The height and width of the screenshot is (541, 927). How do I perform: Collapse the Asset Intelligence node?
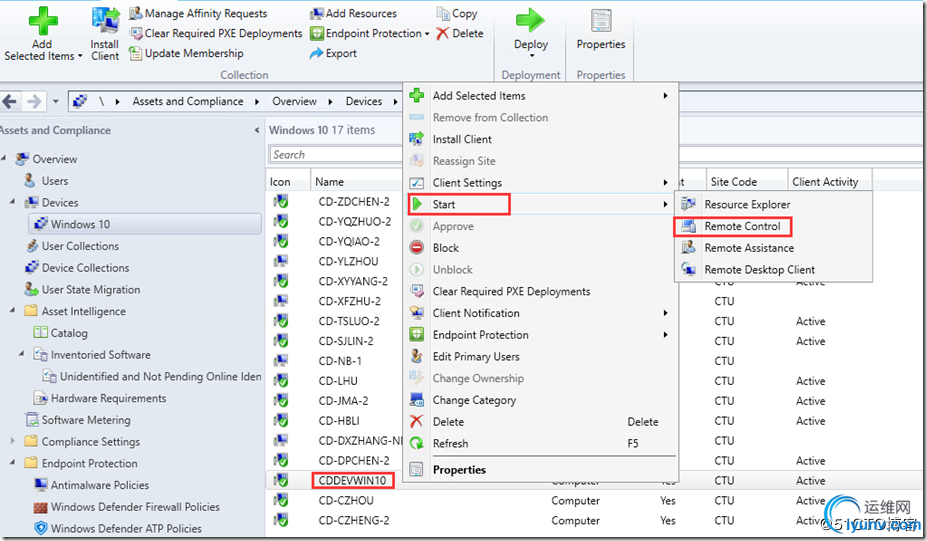12,311
